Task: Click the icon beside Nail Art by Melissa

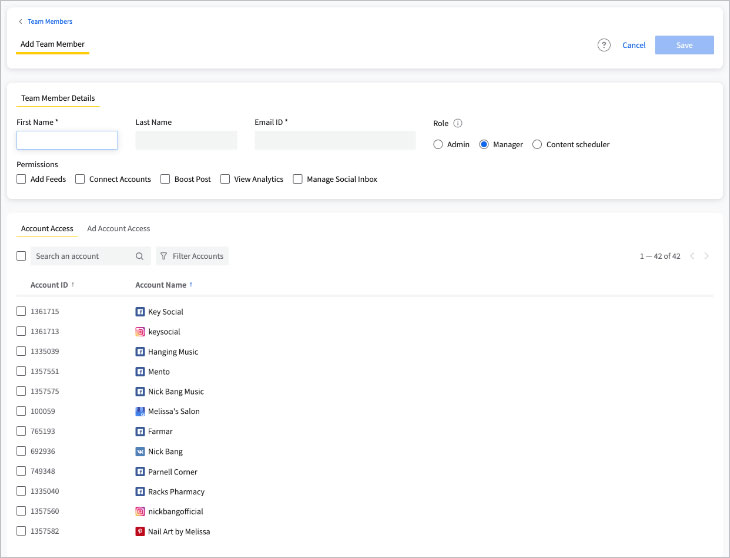Action: coord(140,532)
